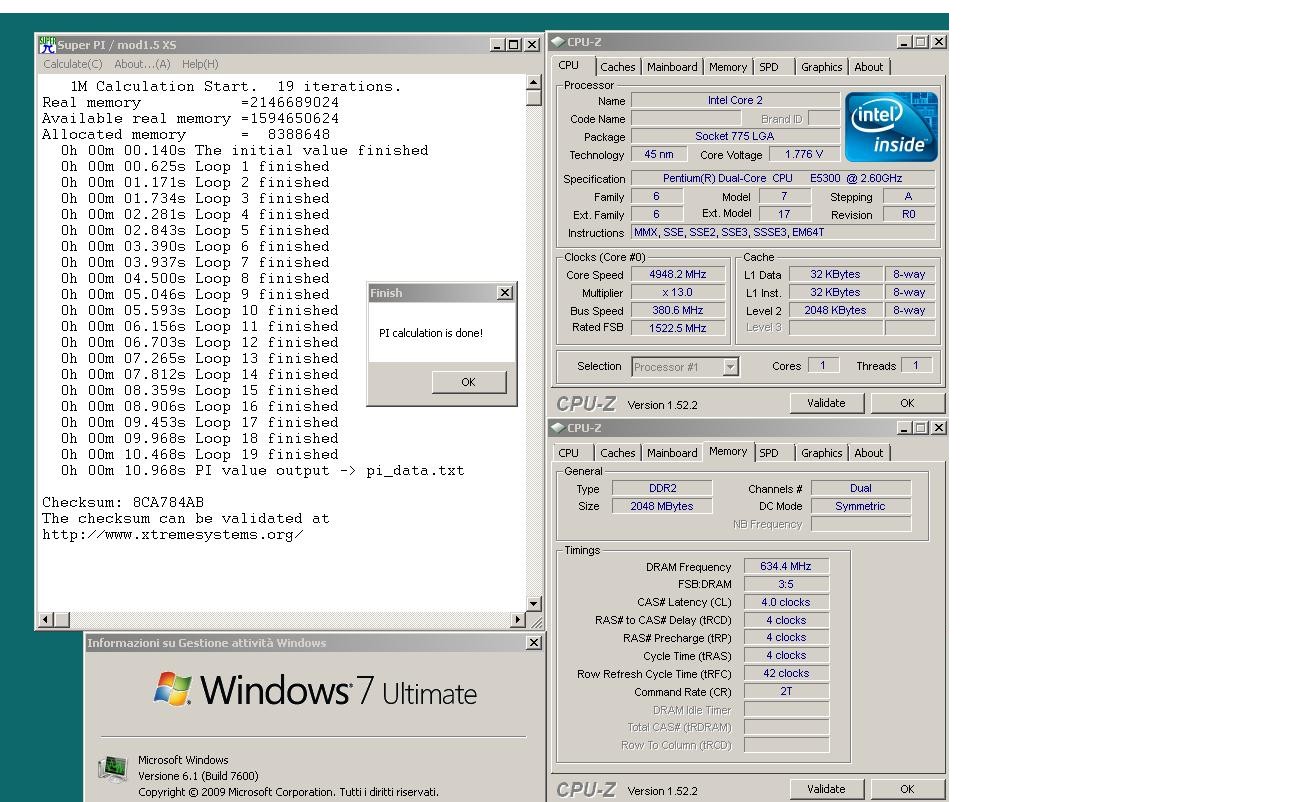The width and height of the screenshot is (1309, 802).
Task: Click Validate in the bottom CPU-Z window
Action: (826, 789)
